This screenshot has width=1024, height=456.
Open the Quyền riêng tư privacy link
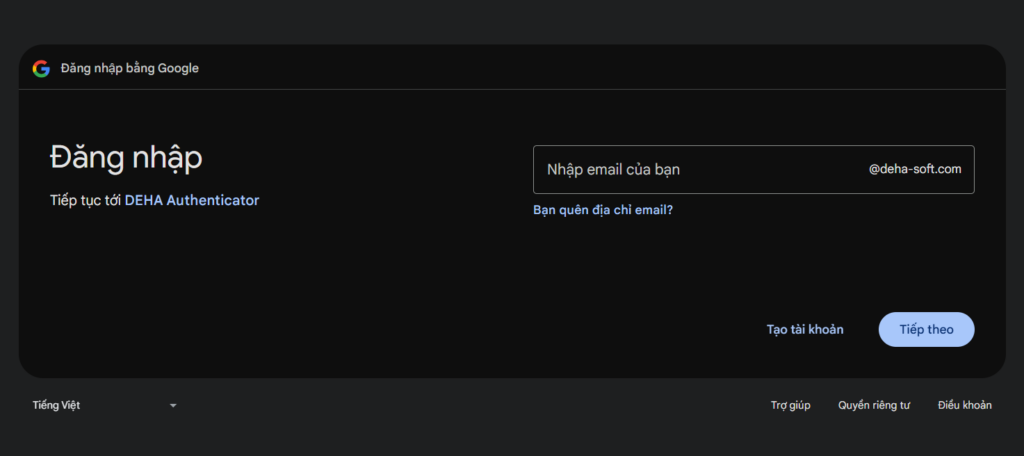click(874, 406)
